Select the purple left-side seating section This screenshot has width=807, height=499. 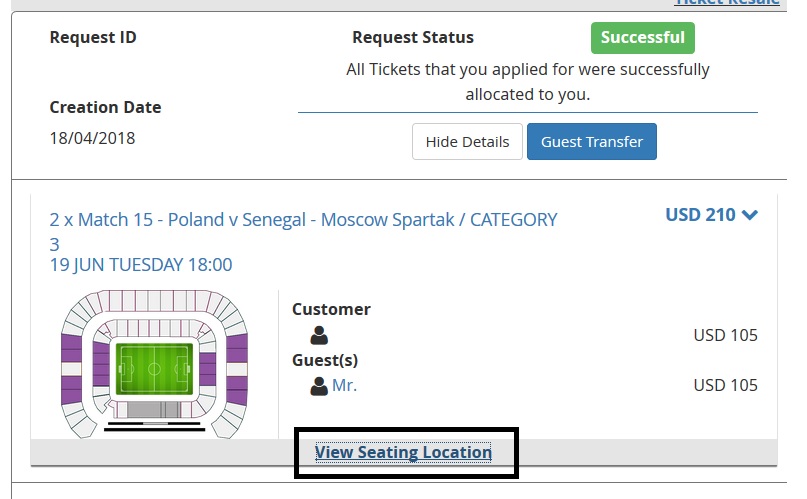pos(72,368)
